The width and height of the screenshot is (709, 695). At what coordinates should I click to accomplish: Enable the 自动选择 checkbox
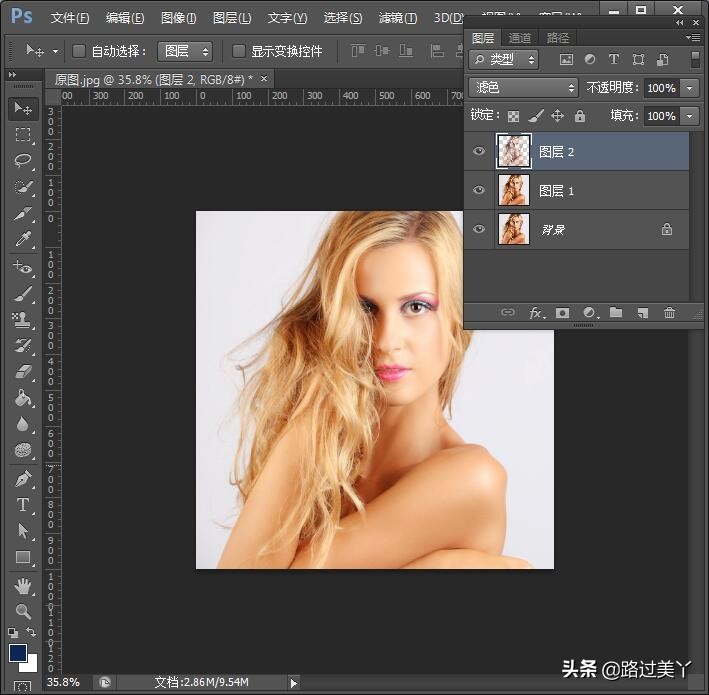[79, 51]
